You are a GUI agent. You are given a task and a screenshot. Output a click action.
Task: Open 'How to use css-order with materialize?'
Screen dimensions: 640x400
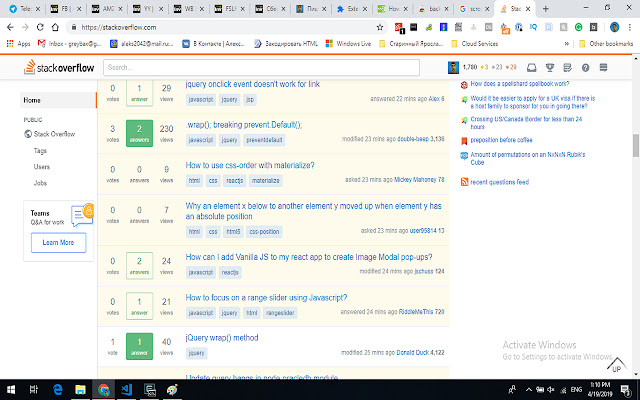click(250, 165)
